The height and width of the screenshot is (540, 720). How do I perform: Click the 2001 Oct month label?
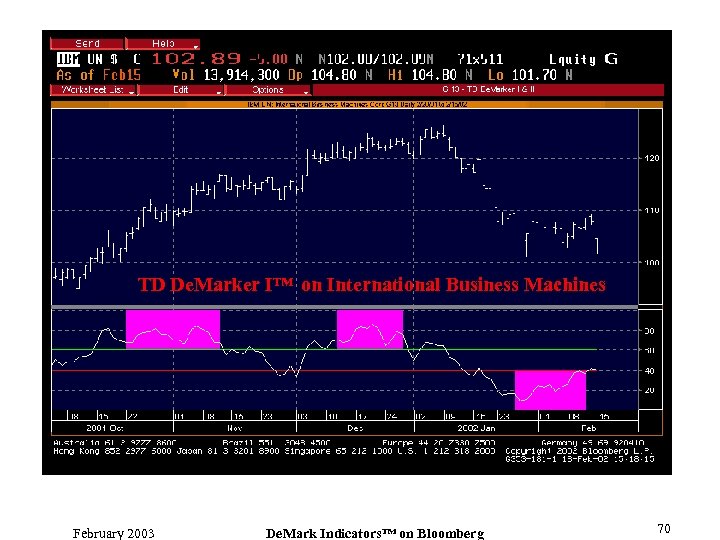pos(105,428)
